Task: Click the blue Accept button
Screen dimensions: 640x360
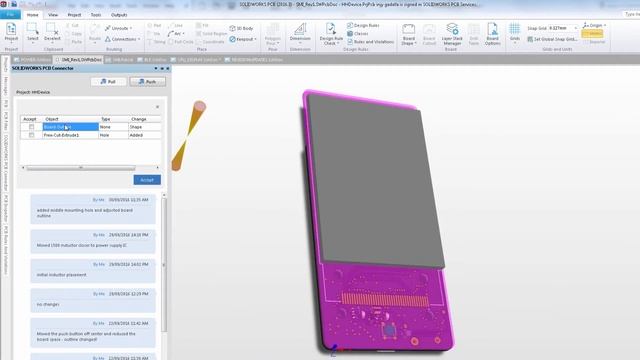Action: 147,180
